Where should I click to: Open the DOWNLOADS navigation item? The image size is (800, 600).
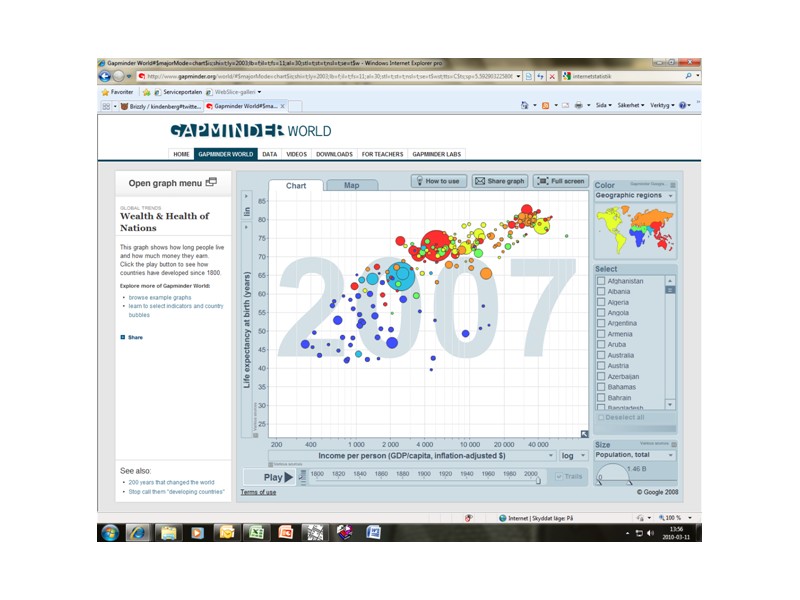[334, 154]
